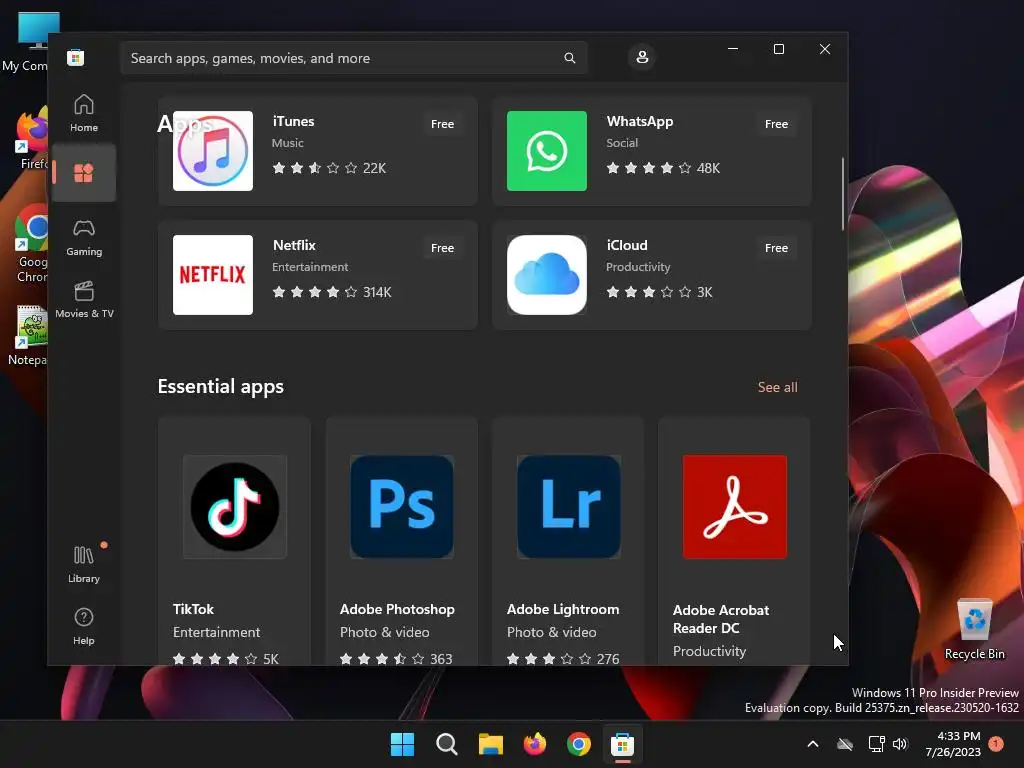Open the volume control in system tray
The image size is (1024, 768).
(x=900, y=744)
